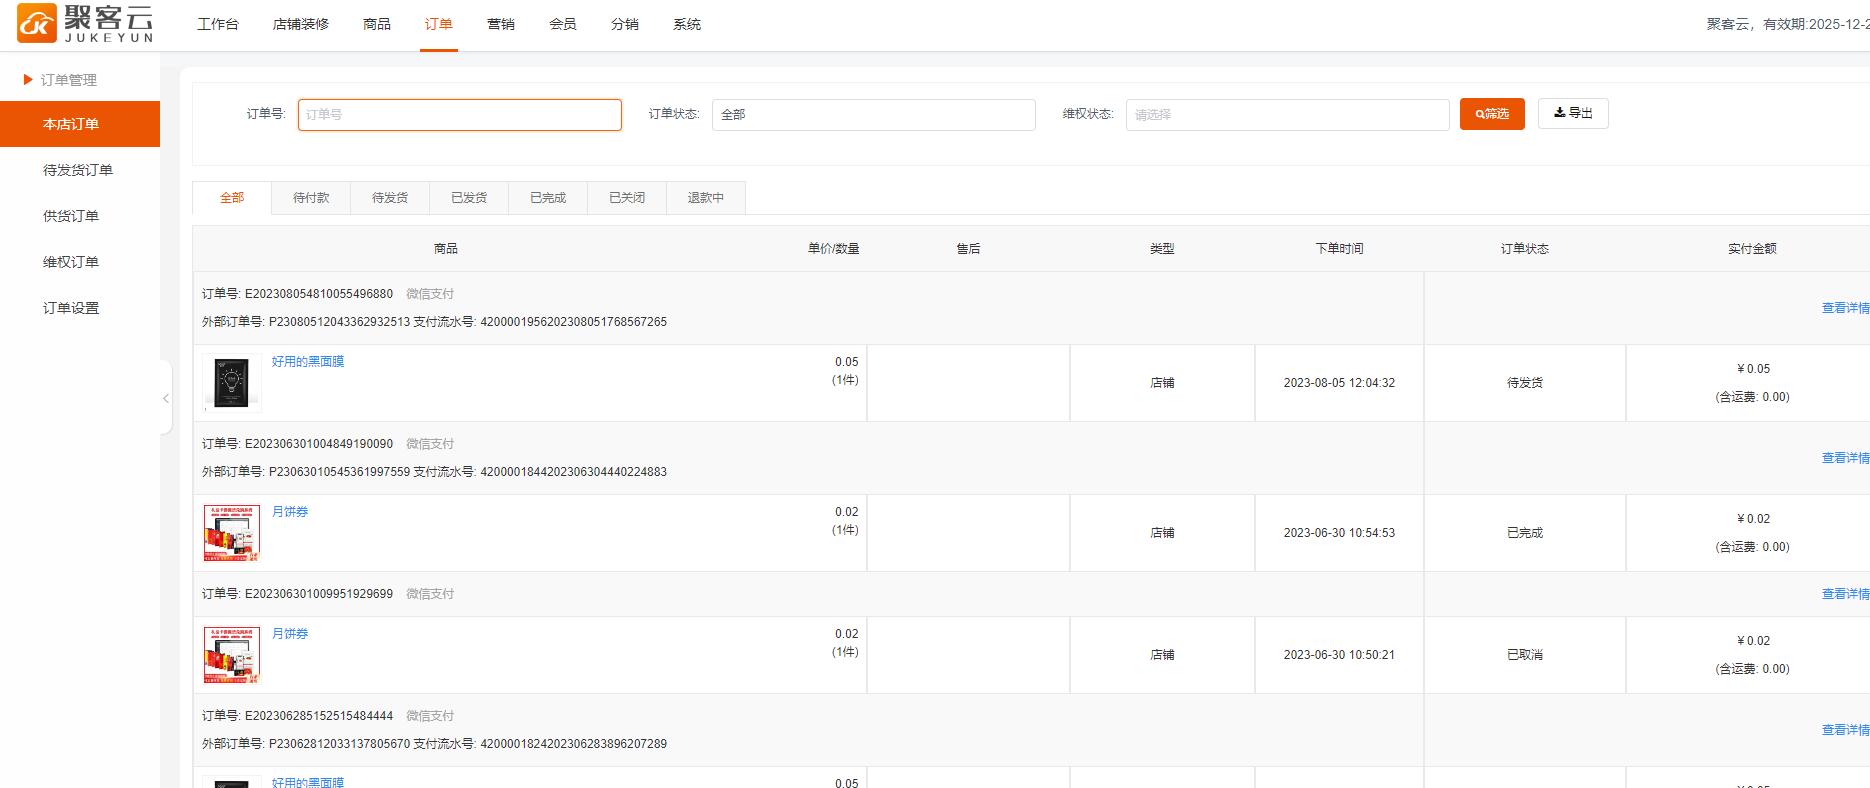Screen dimensions: 1870x788
Task: Open the 工作台 menu
Action: click(218, 24)
